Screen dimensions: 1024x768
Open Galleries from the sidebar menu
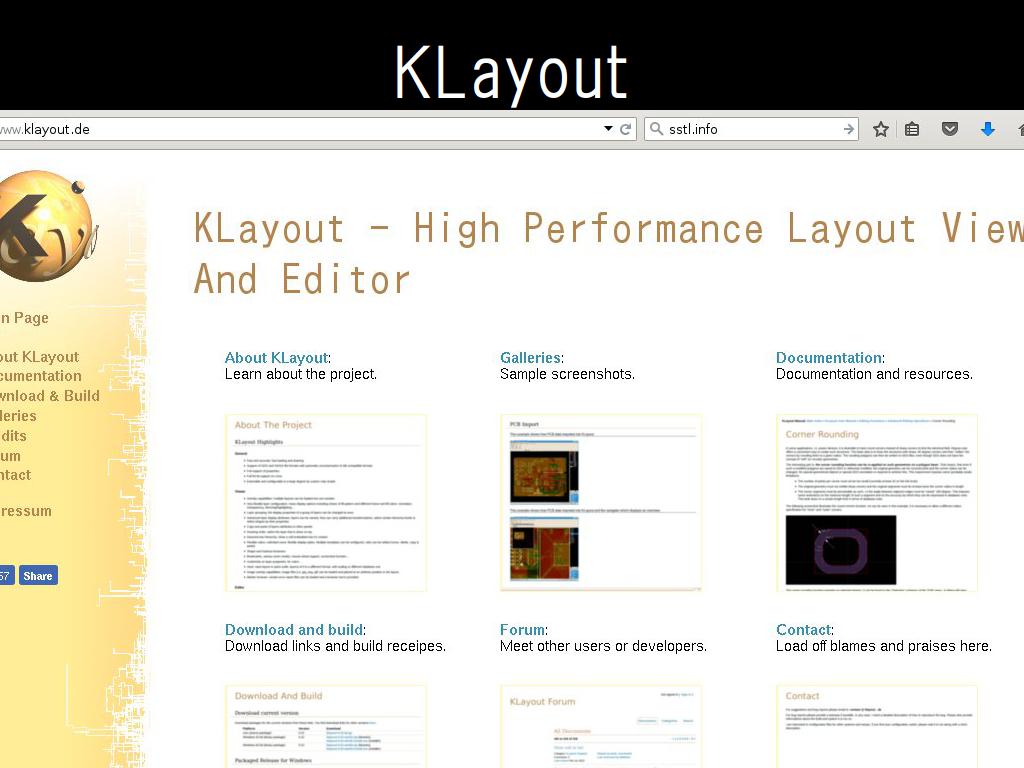tap(18, 416)
